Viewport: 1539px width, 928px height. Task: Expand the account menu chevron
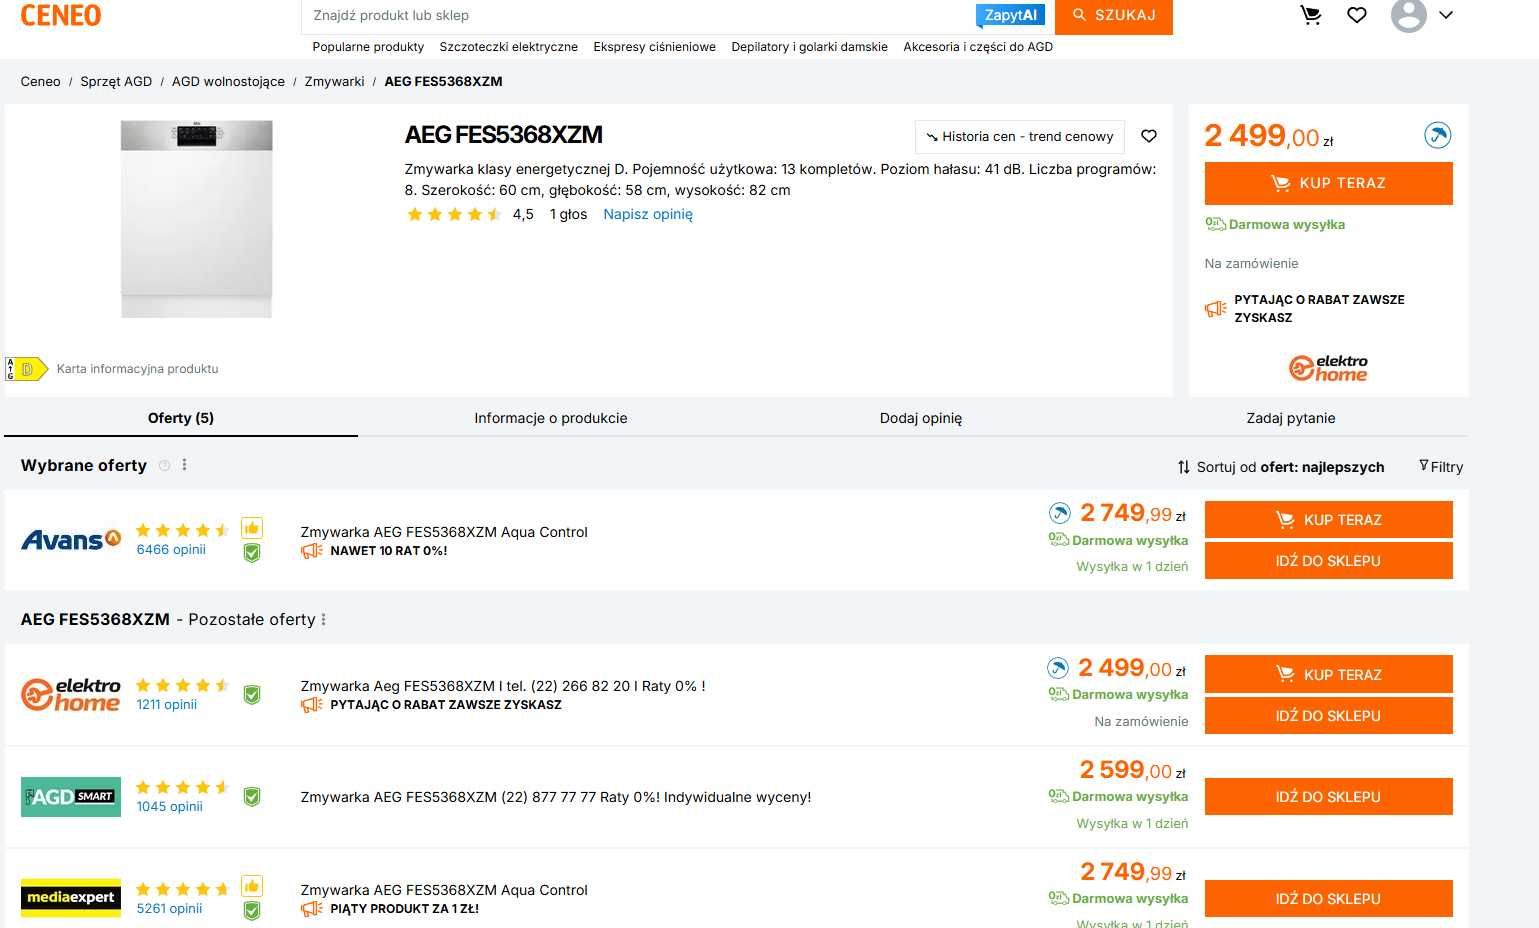click(x=1446, y=15)
